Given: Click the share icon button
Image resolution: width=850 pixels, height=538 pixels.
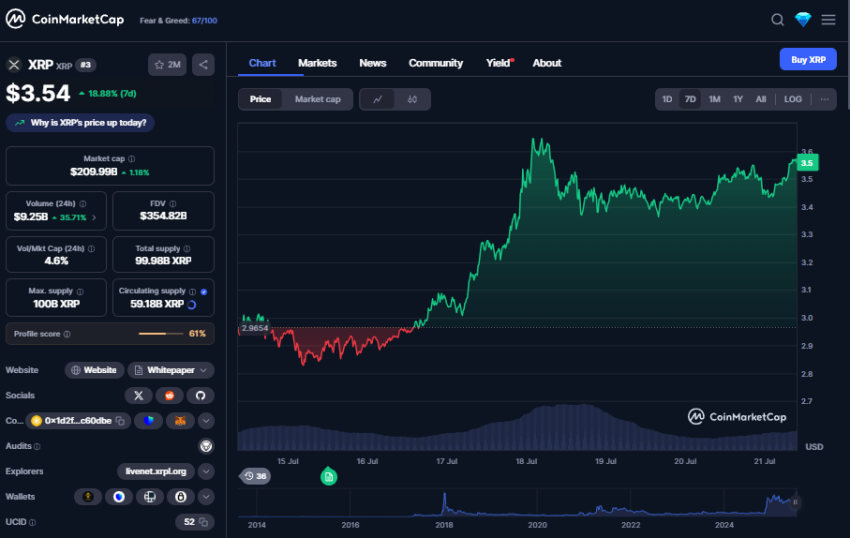Looking at the screenshot, I should point(203,65).
